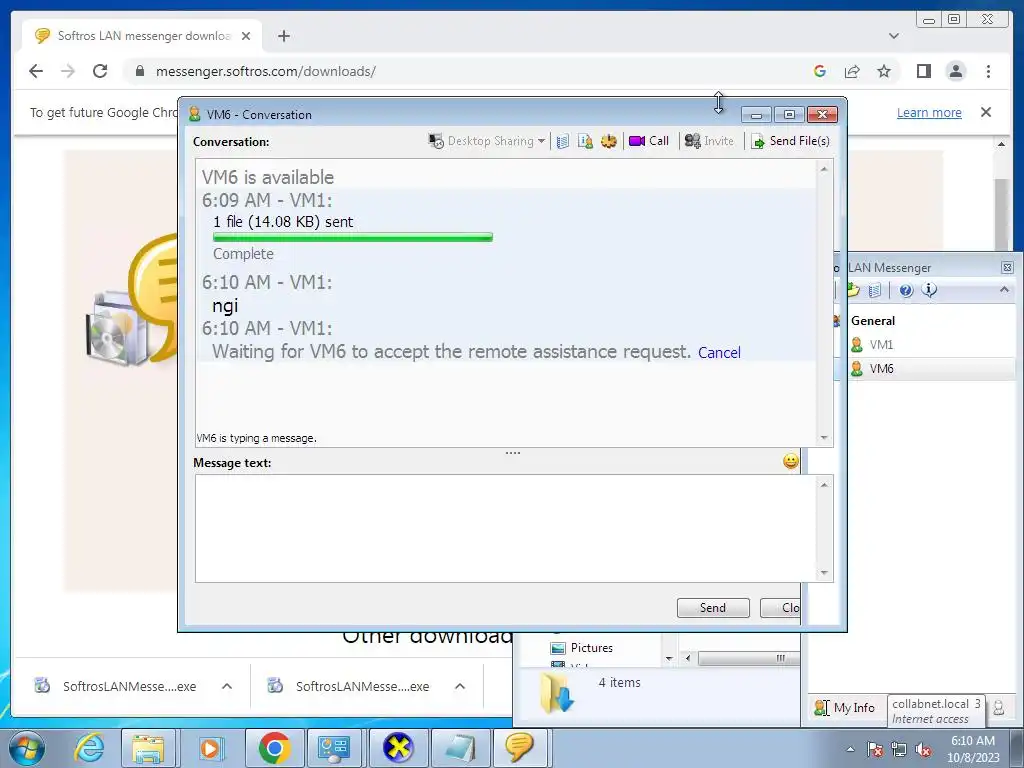Bookmark this page with star icon
This screenshot has height=768, width=1024.
[884, 71]
